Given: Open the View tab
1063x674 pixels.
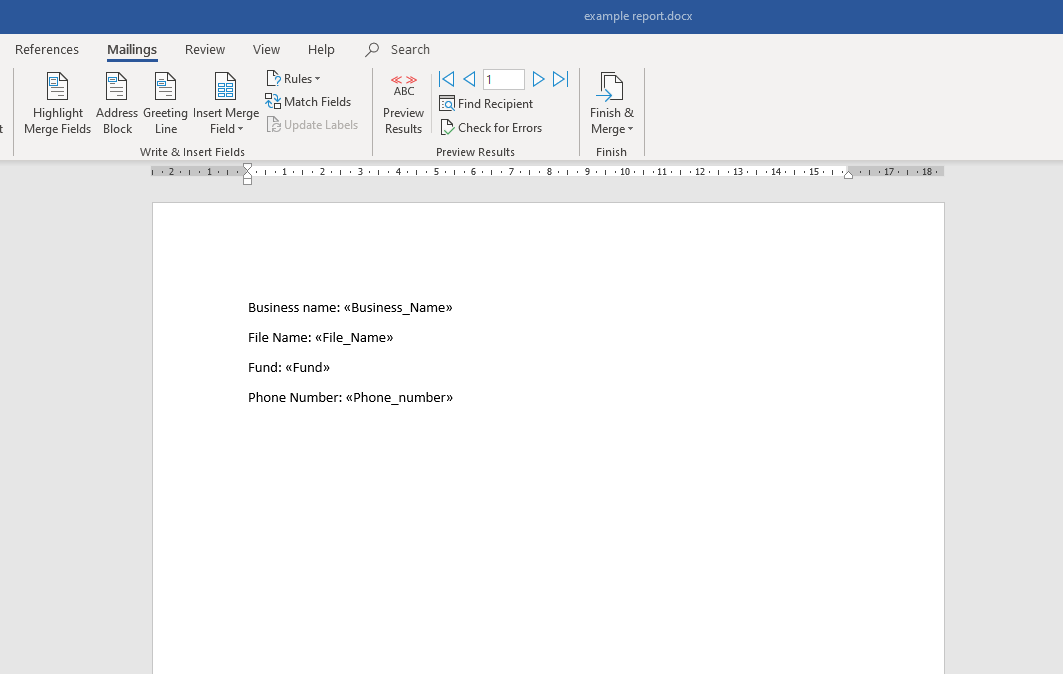Looking at the screenshot, I should (x=266, y=49).
